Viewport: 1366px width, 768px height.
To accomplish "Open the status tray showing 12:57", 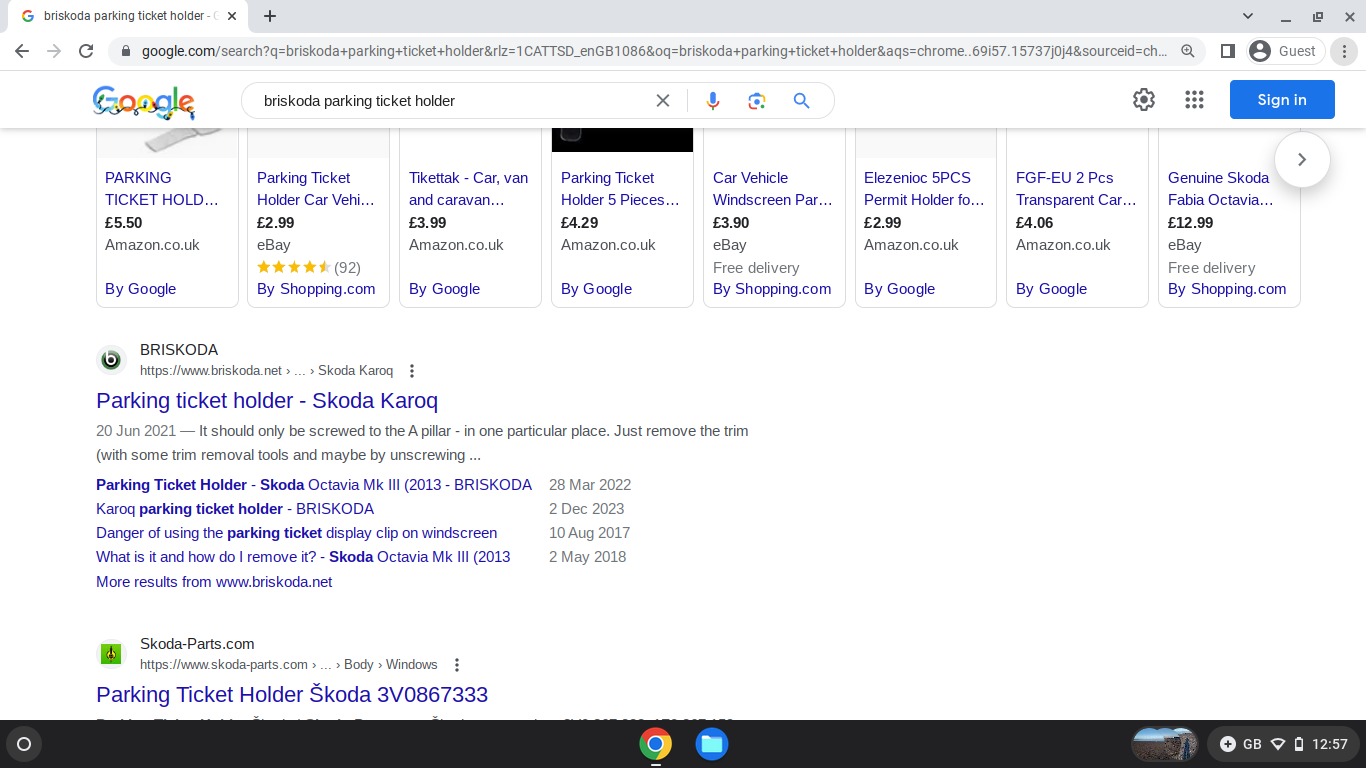I will point(1283,744).
